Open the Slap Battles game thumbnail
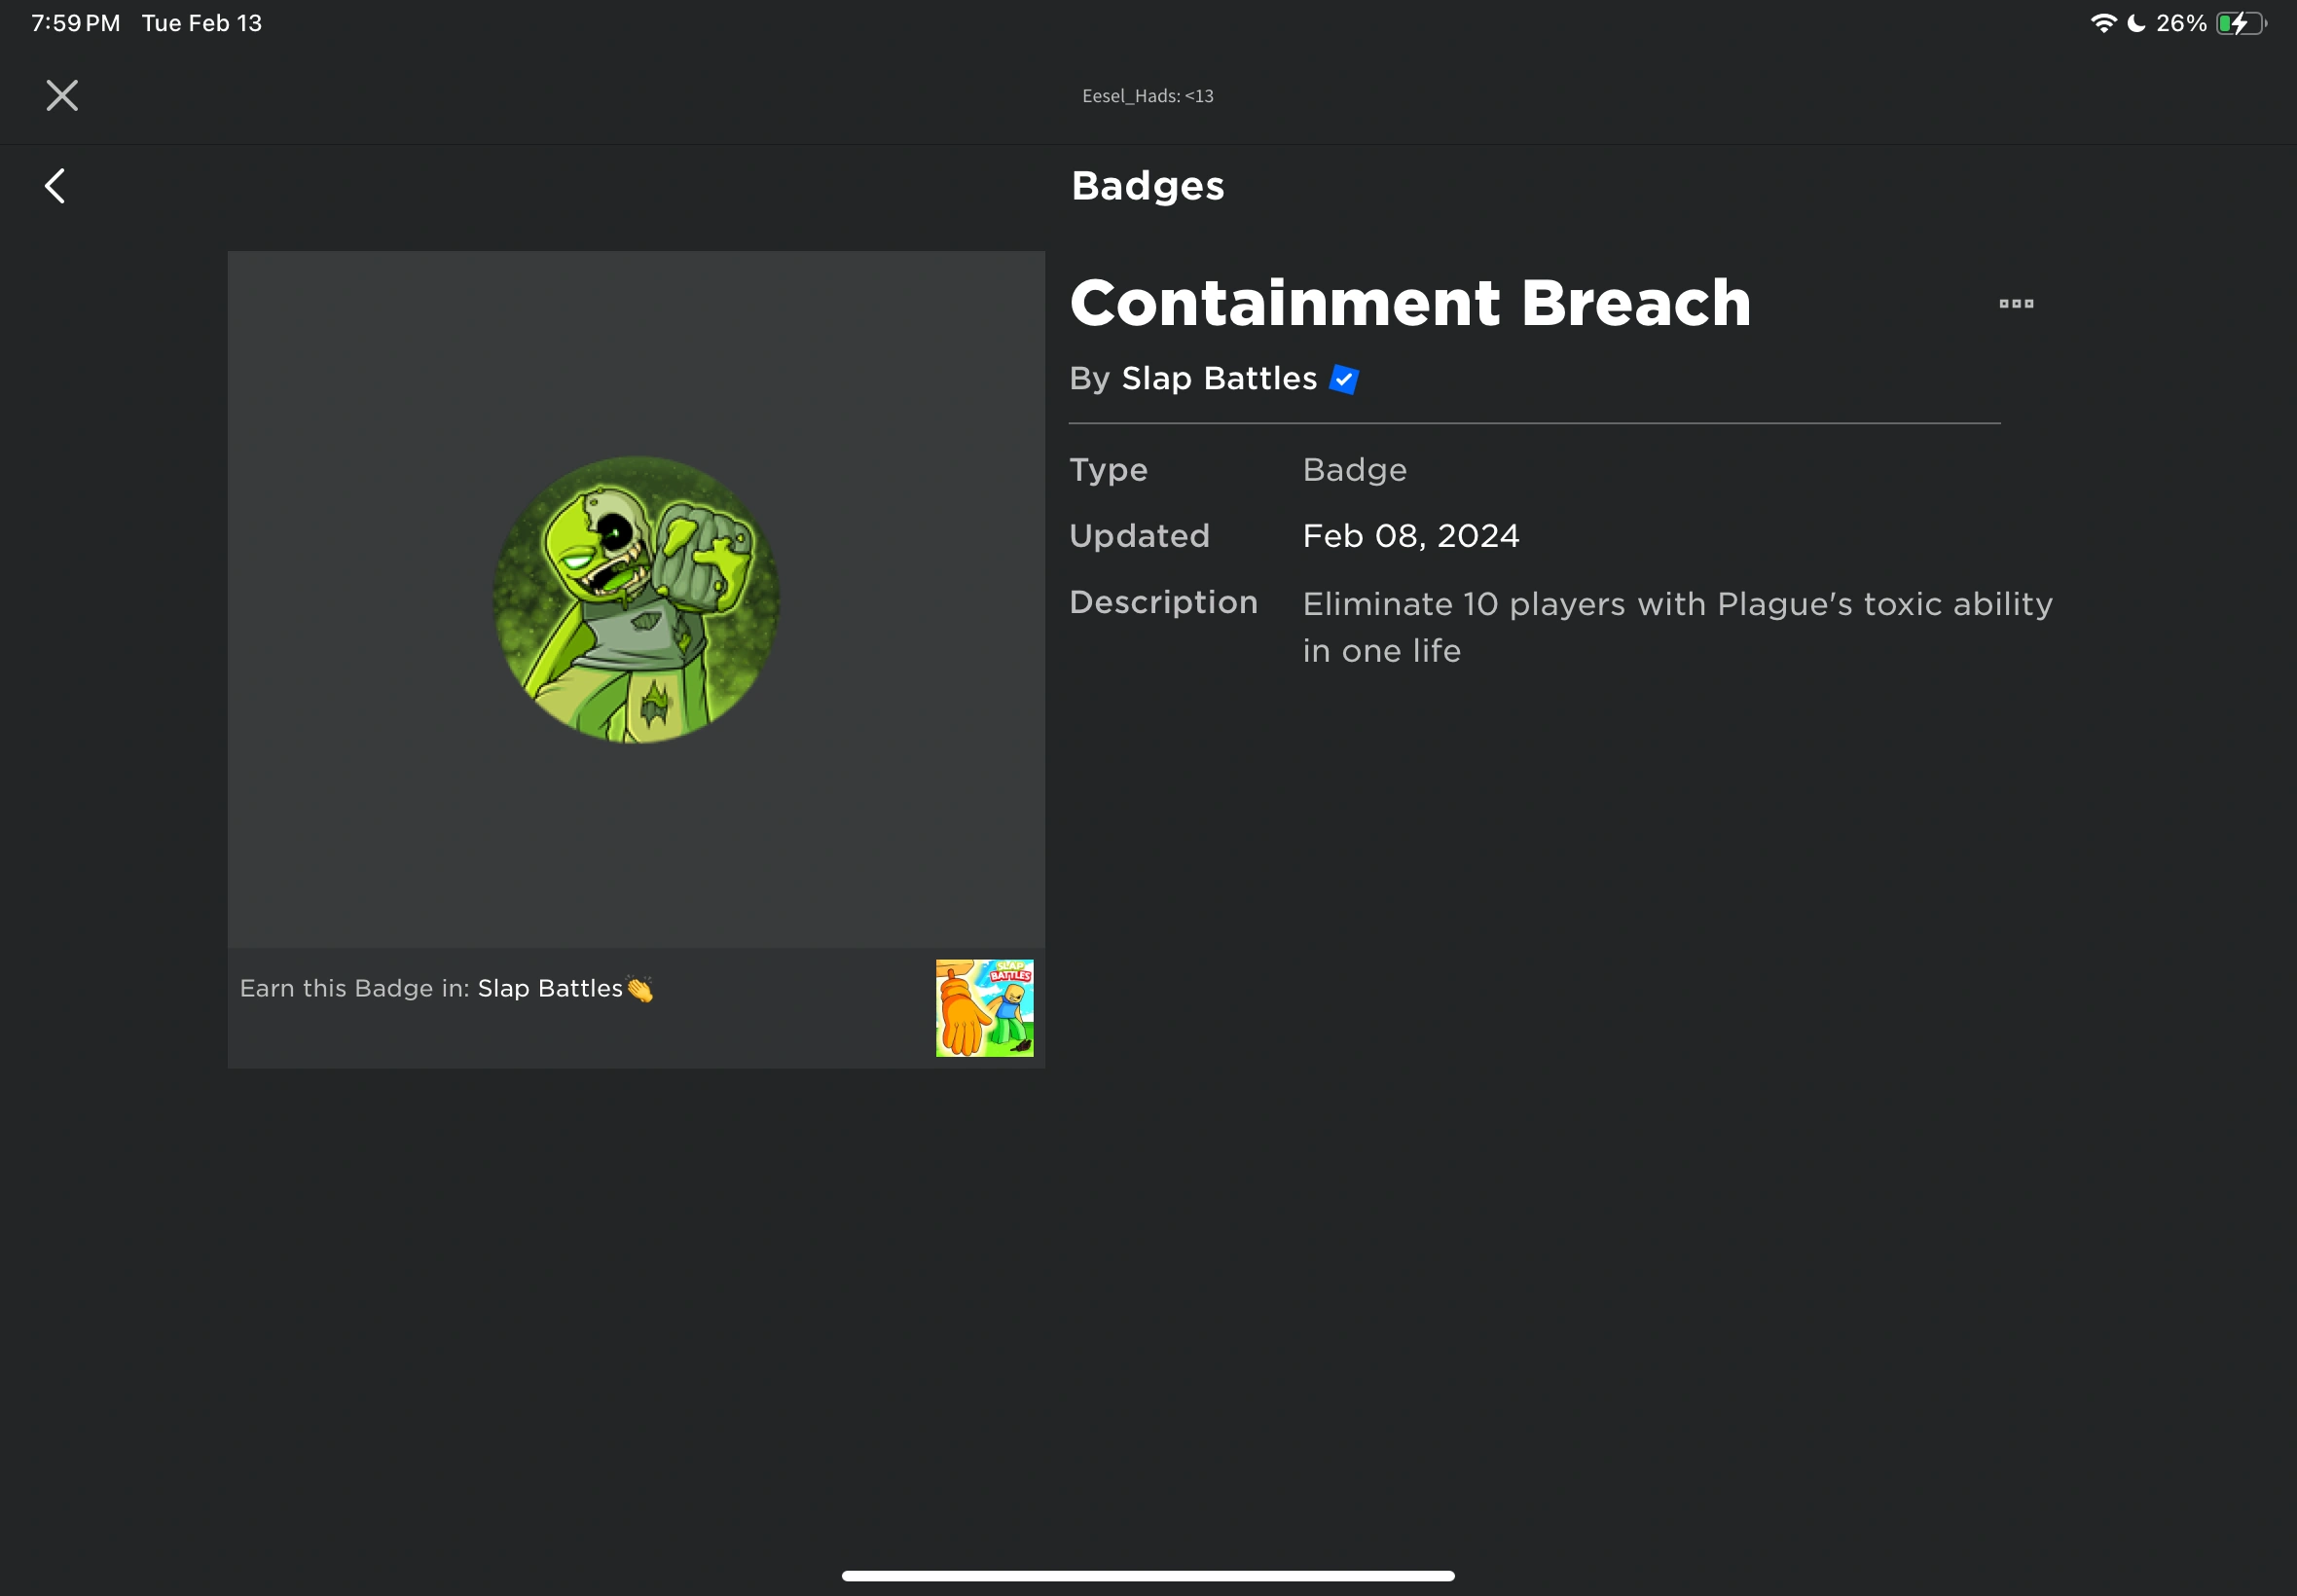Image resolution: width=2297 pixels, height=1596 pixels. (x=984, y=1008)
